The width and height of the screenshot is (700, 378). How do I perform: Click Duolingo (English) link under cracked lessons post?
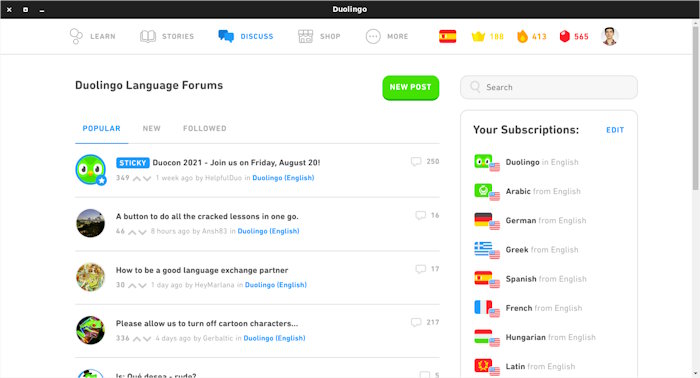(x=268, y=231)
